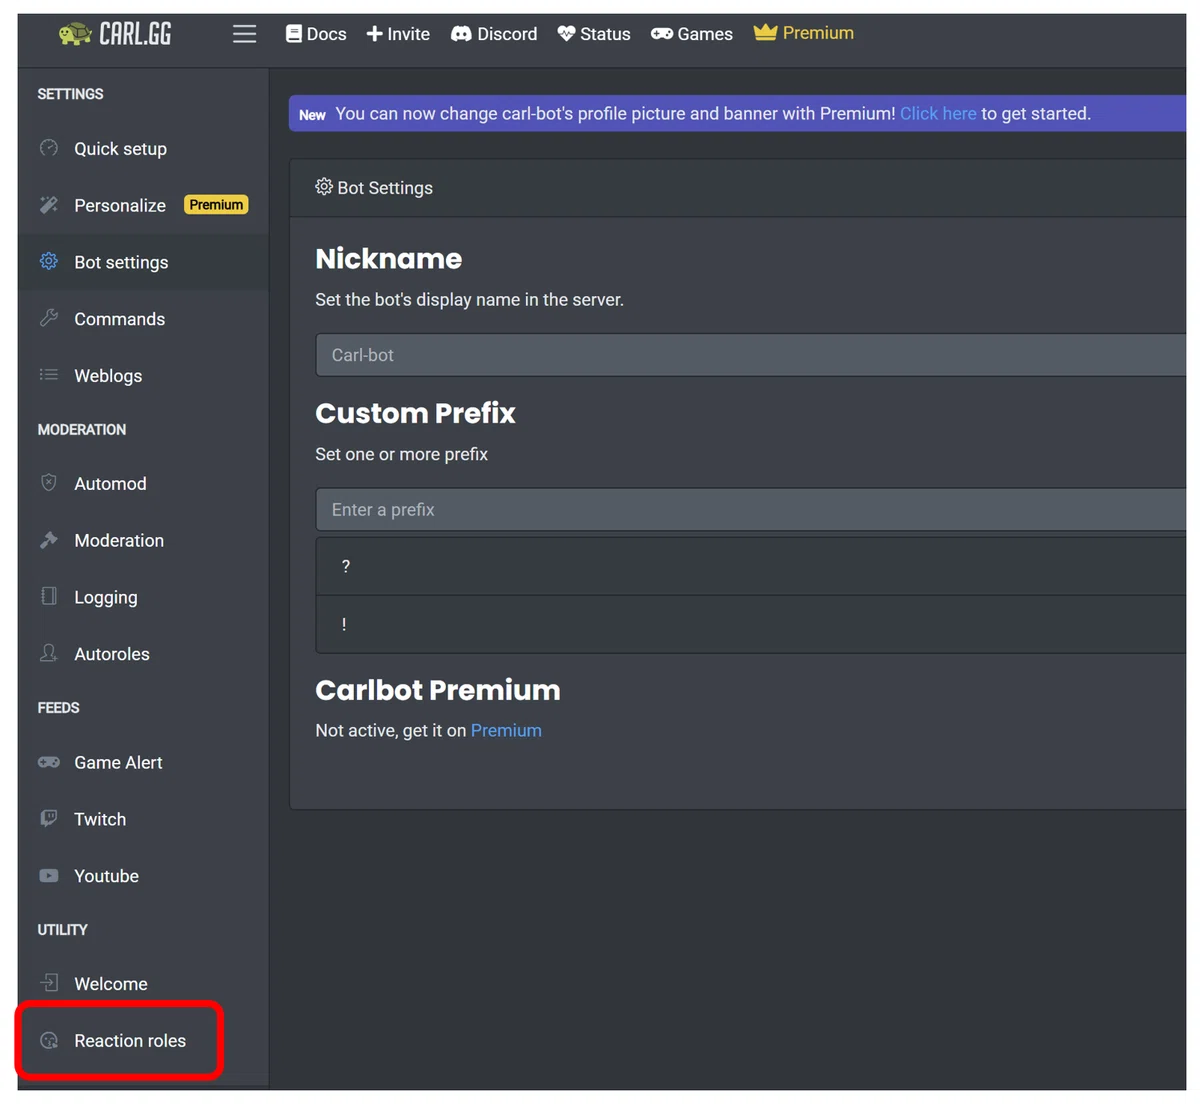
Task: Click the 'Carlbot Premium' section heading
Action: pos(438,690)
